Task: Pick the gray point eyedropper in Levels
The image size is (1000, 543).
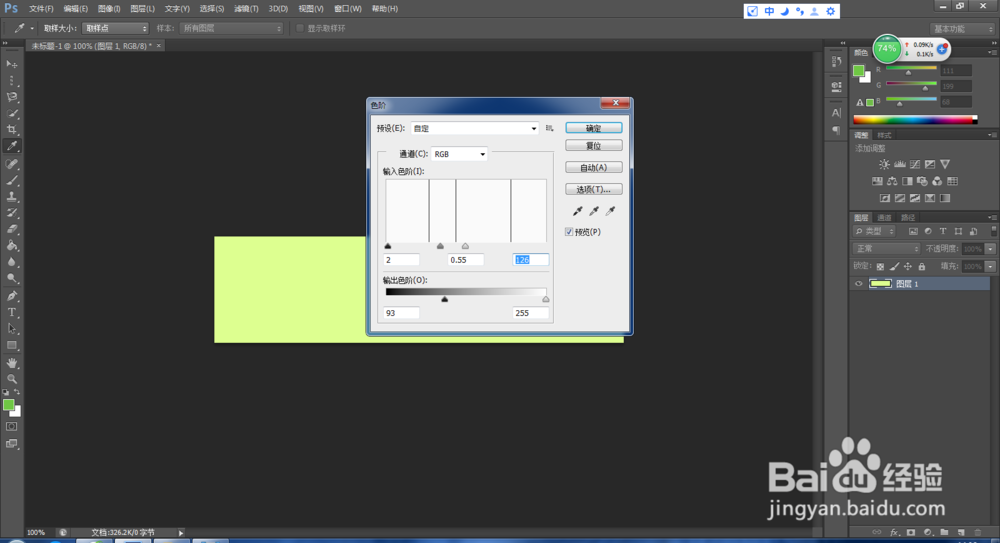Action: click(x=594, y=211)
